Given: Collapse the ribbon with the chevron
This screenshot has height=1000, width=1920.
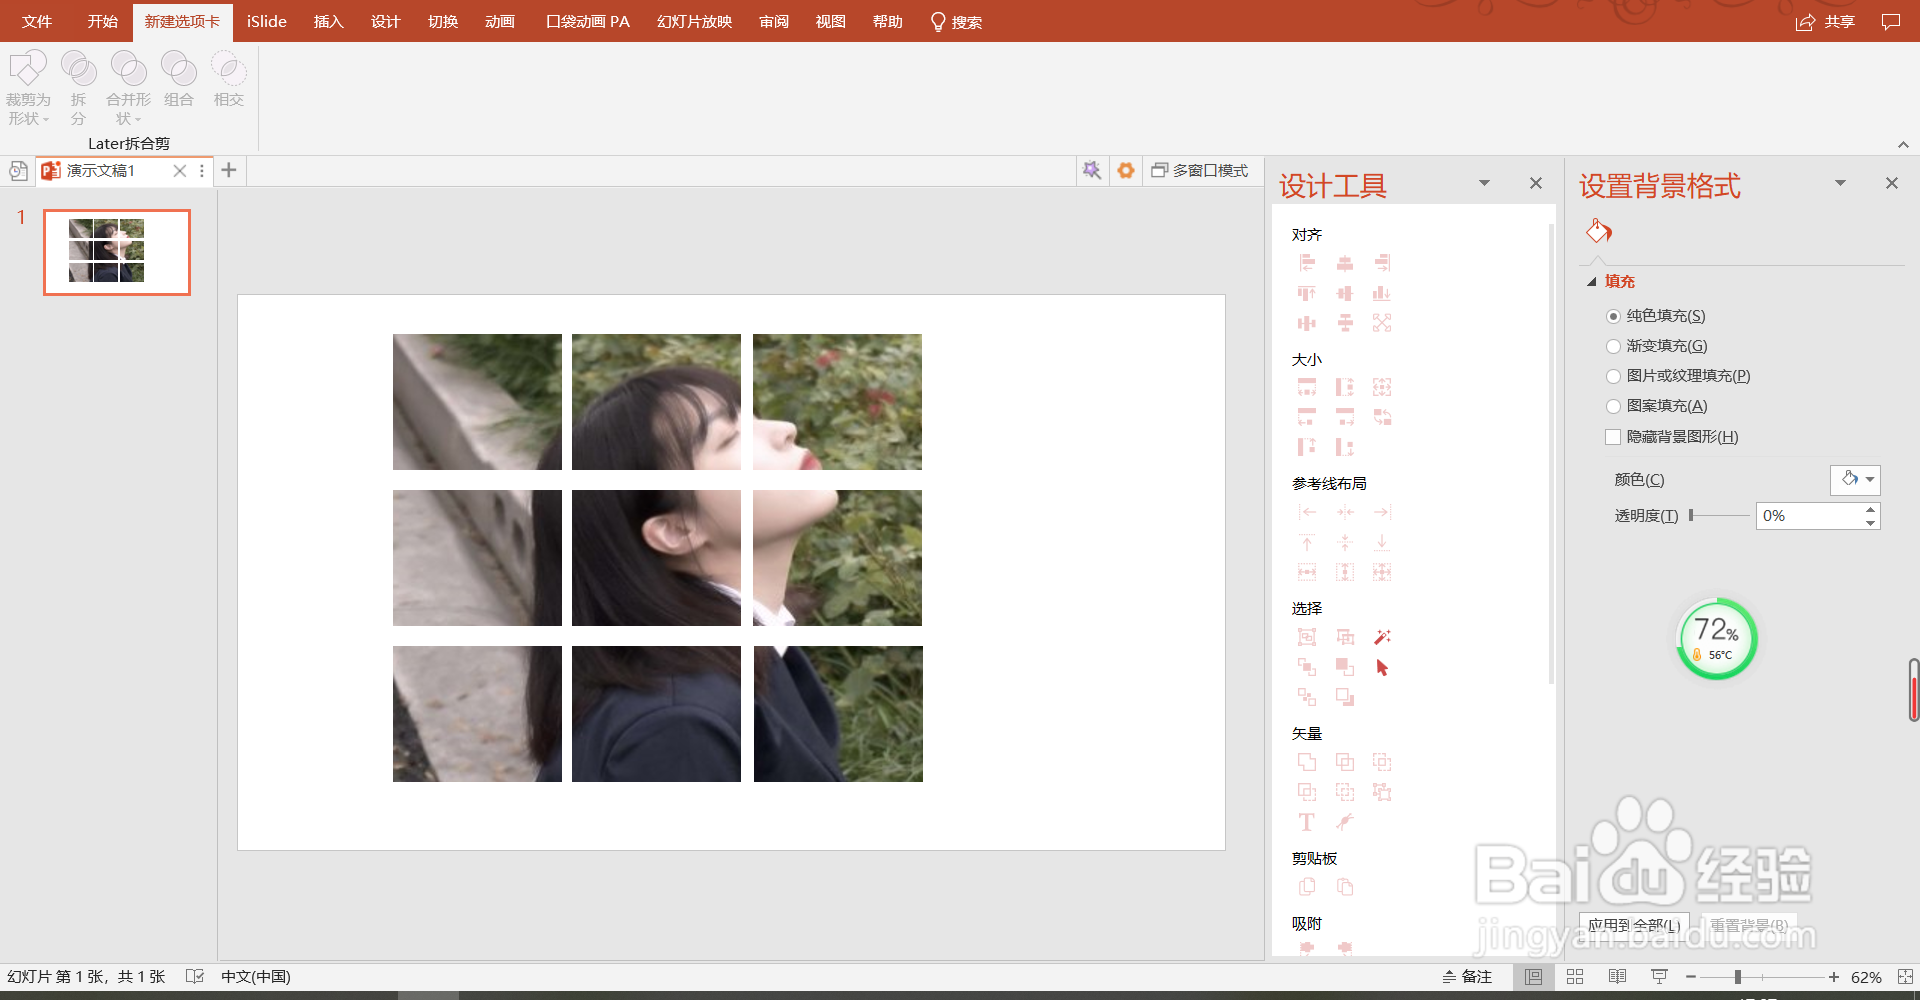Looking at the screenshot, I should pos(1903,145).
